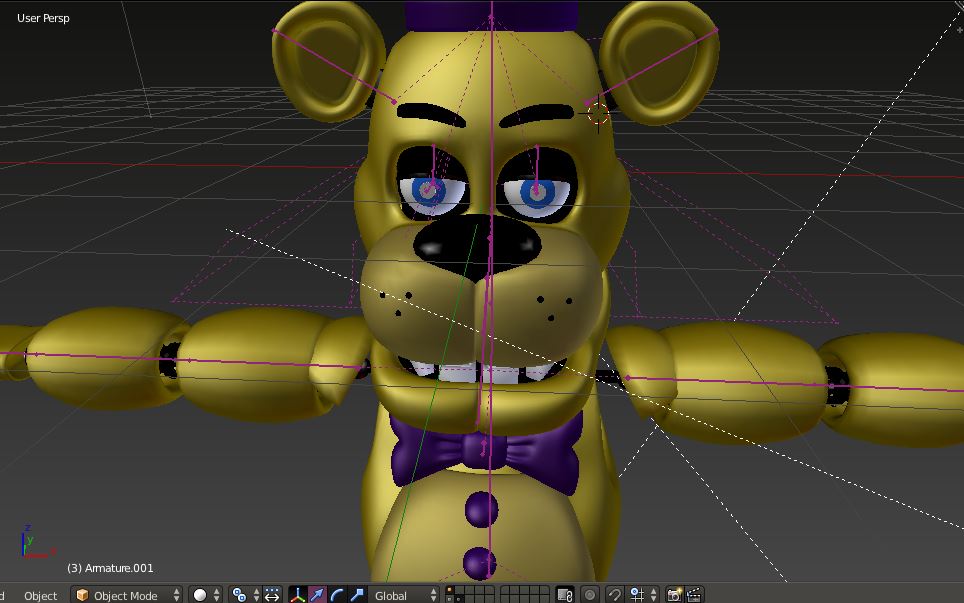Image resolution: width=964 pixels, height=603 pixels.
Task: Click the 3D cursor near the right eyebrow
Action: coord(598,114)
